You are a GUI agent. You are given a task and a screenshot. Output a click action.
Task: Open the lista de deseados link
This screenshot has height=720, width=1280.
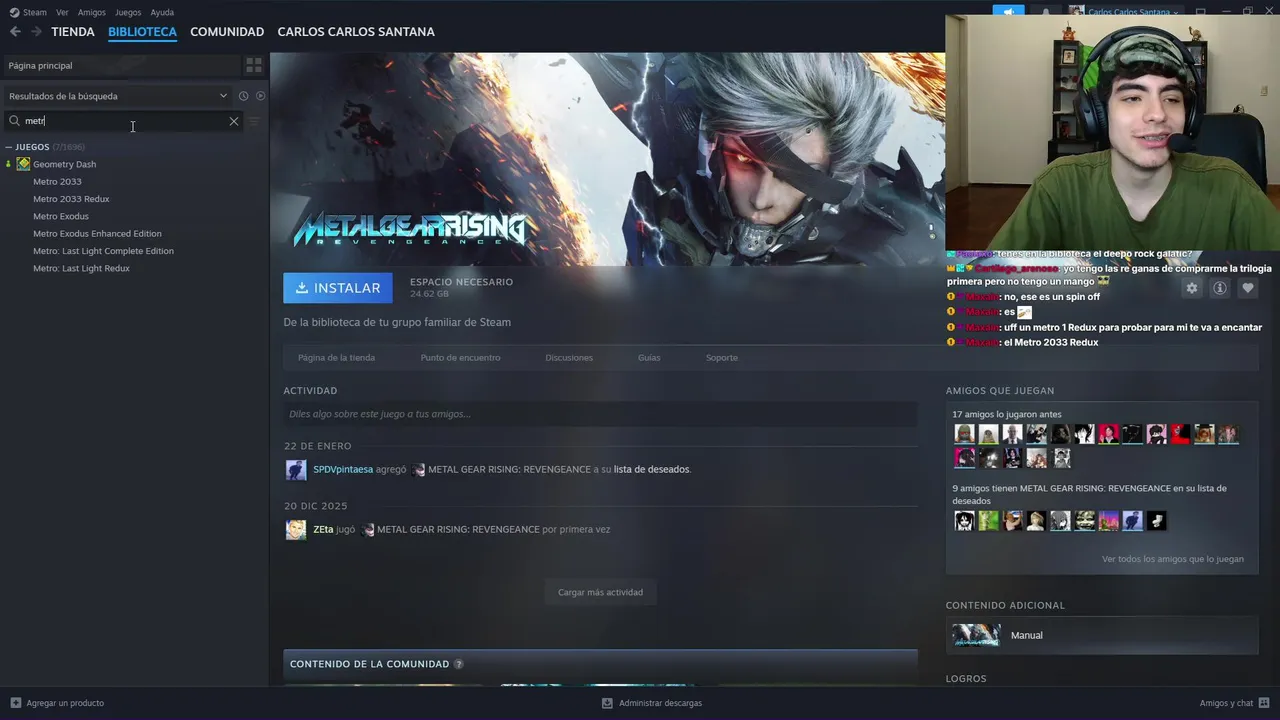(651, 469)
